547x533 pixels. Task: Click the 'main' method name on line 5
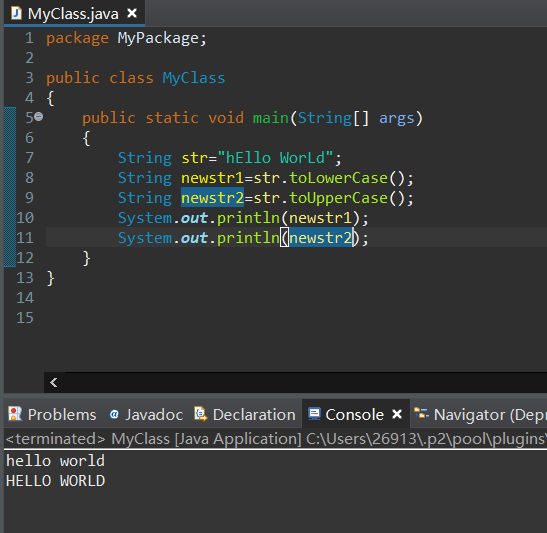pyautogui.click(x=271, y=118)
